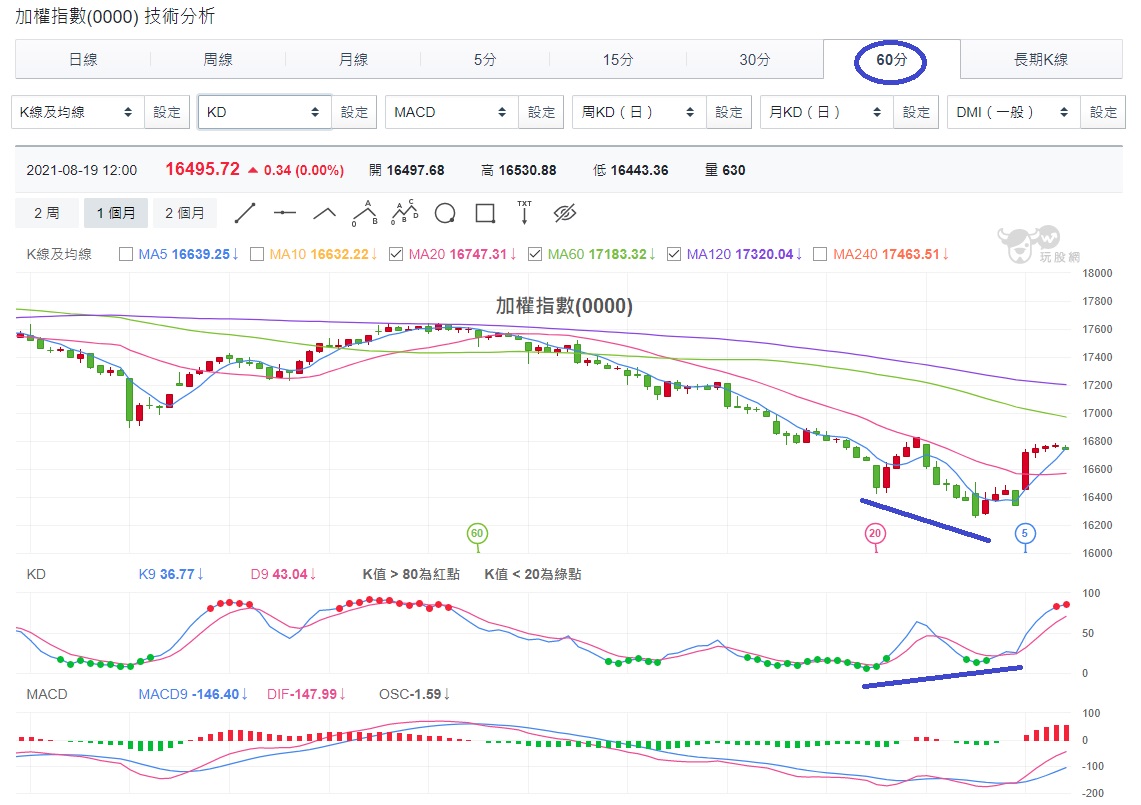1141x805 pixels.
Task: Select the circle drawing tool
Action: [444, 212]
